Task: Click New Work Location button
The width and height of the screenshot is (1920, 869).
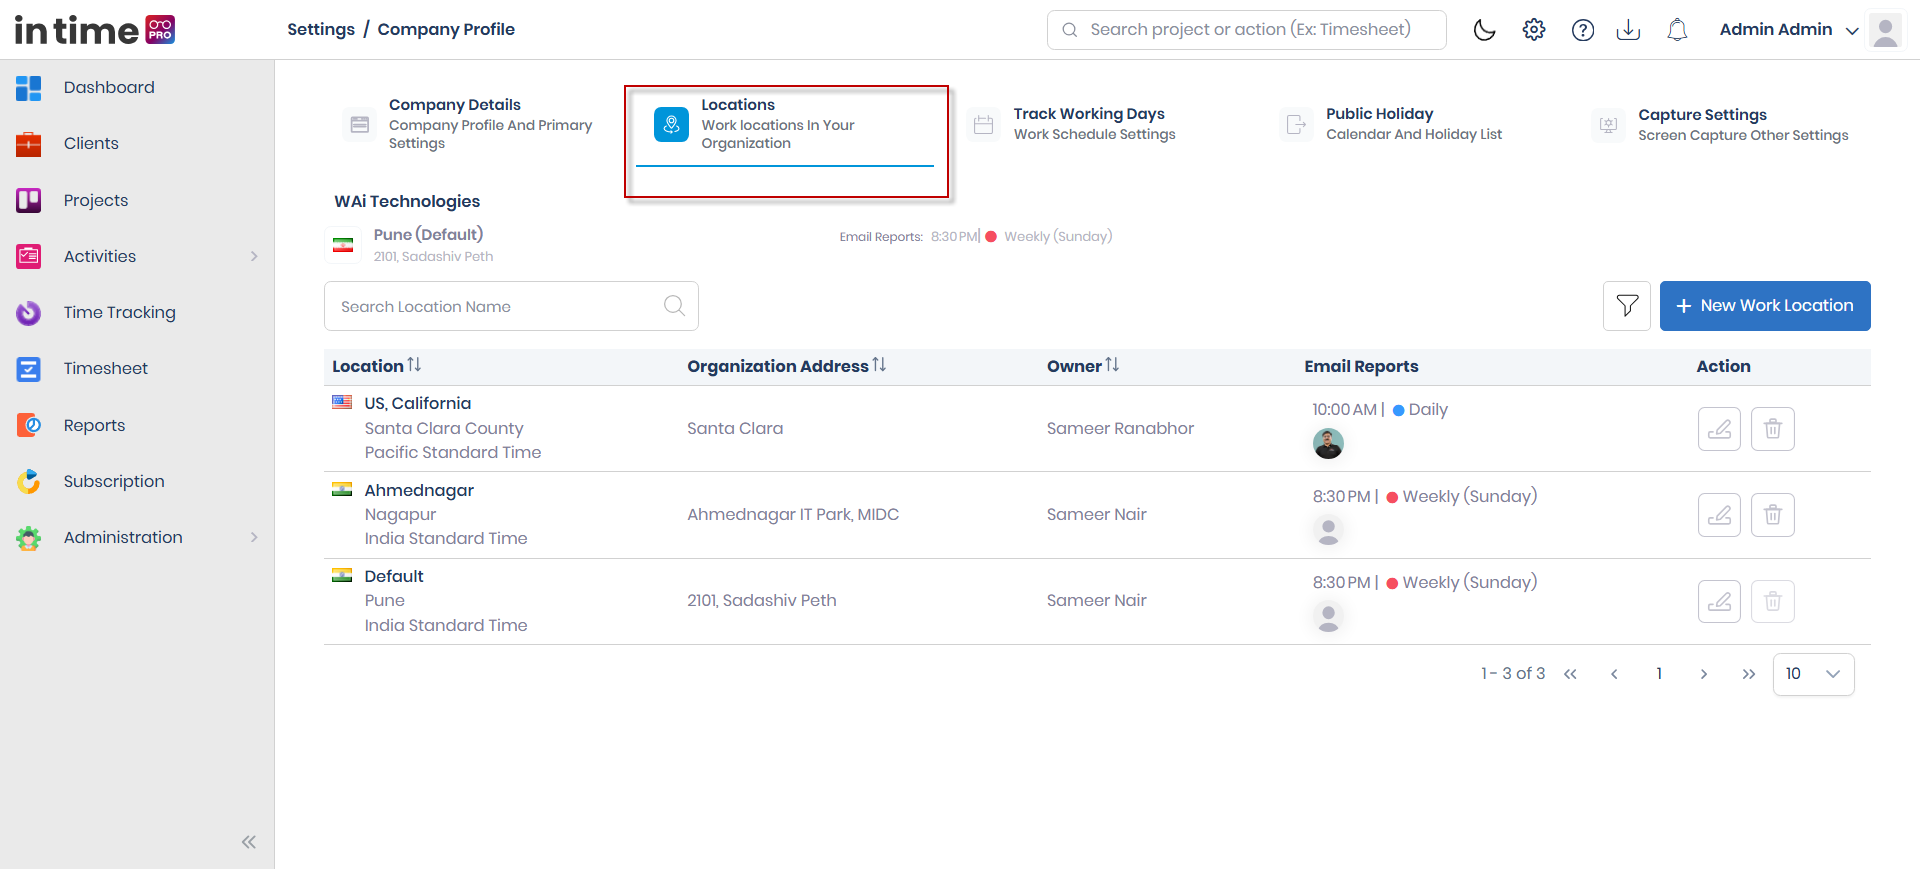Action: coord(1765,306)
